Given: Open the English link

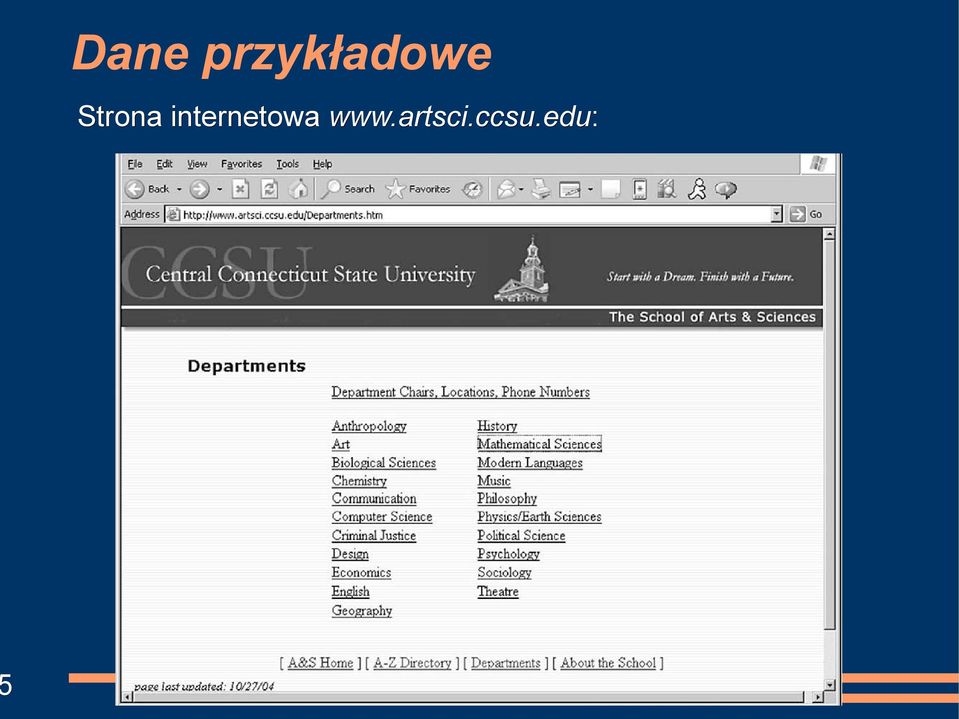Looking at the screenshot, I should (350, 592).
